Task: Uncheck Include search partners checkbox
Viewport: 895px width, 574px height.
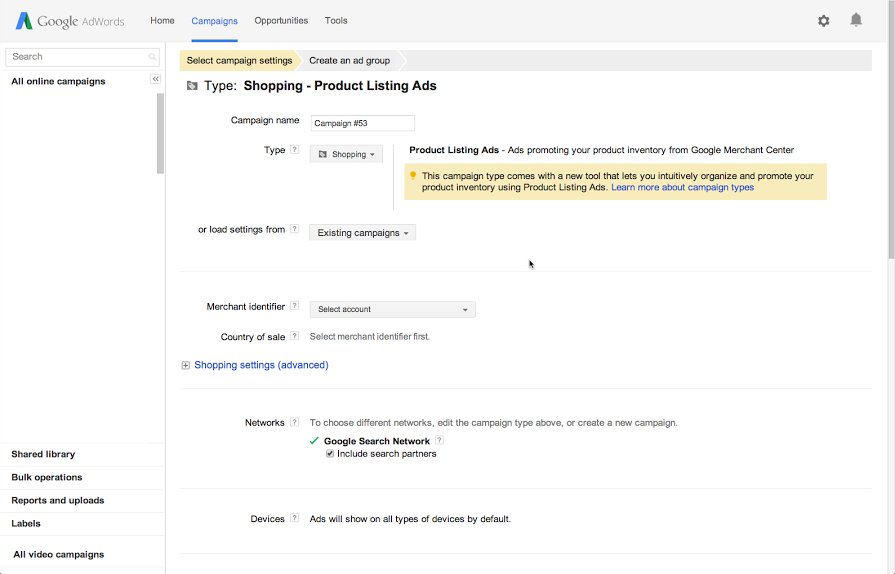Action: [x=330, y=454]
